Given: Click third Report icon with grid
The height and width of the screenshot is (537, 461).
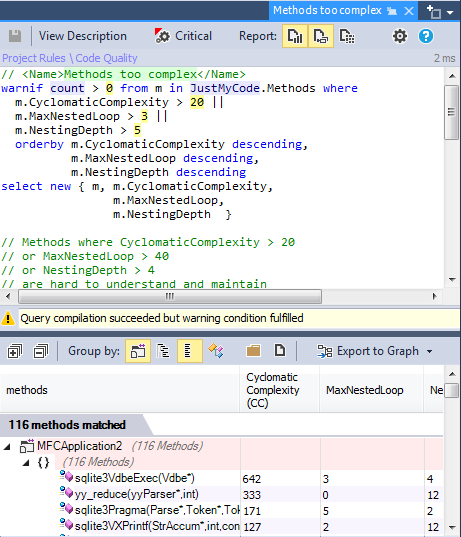Looking at the screenshot, I should pos(347,36).
